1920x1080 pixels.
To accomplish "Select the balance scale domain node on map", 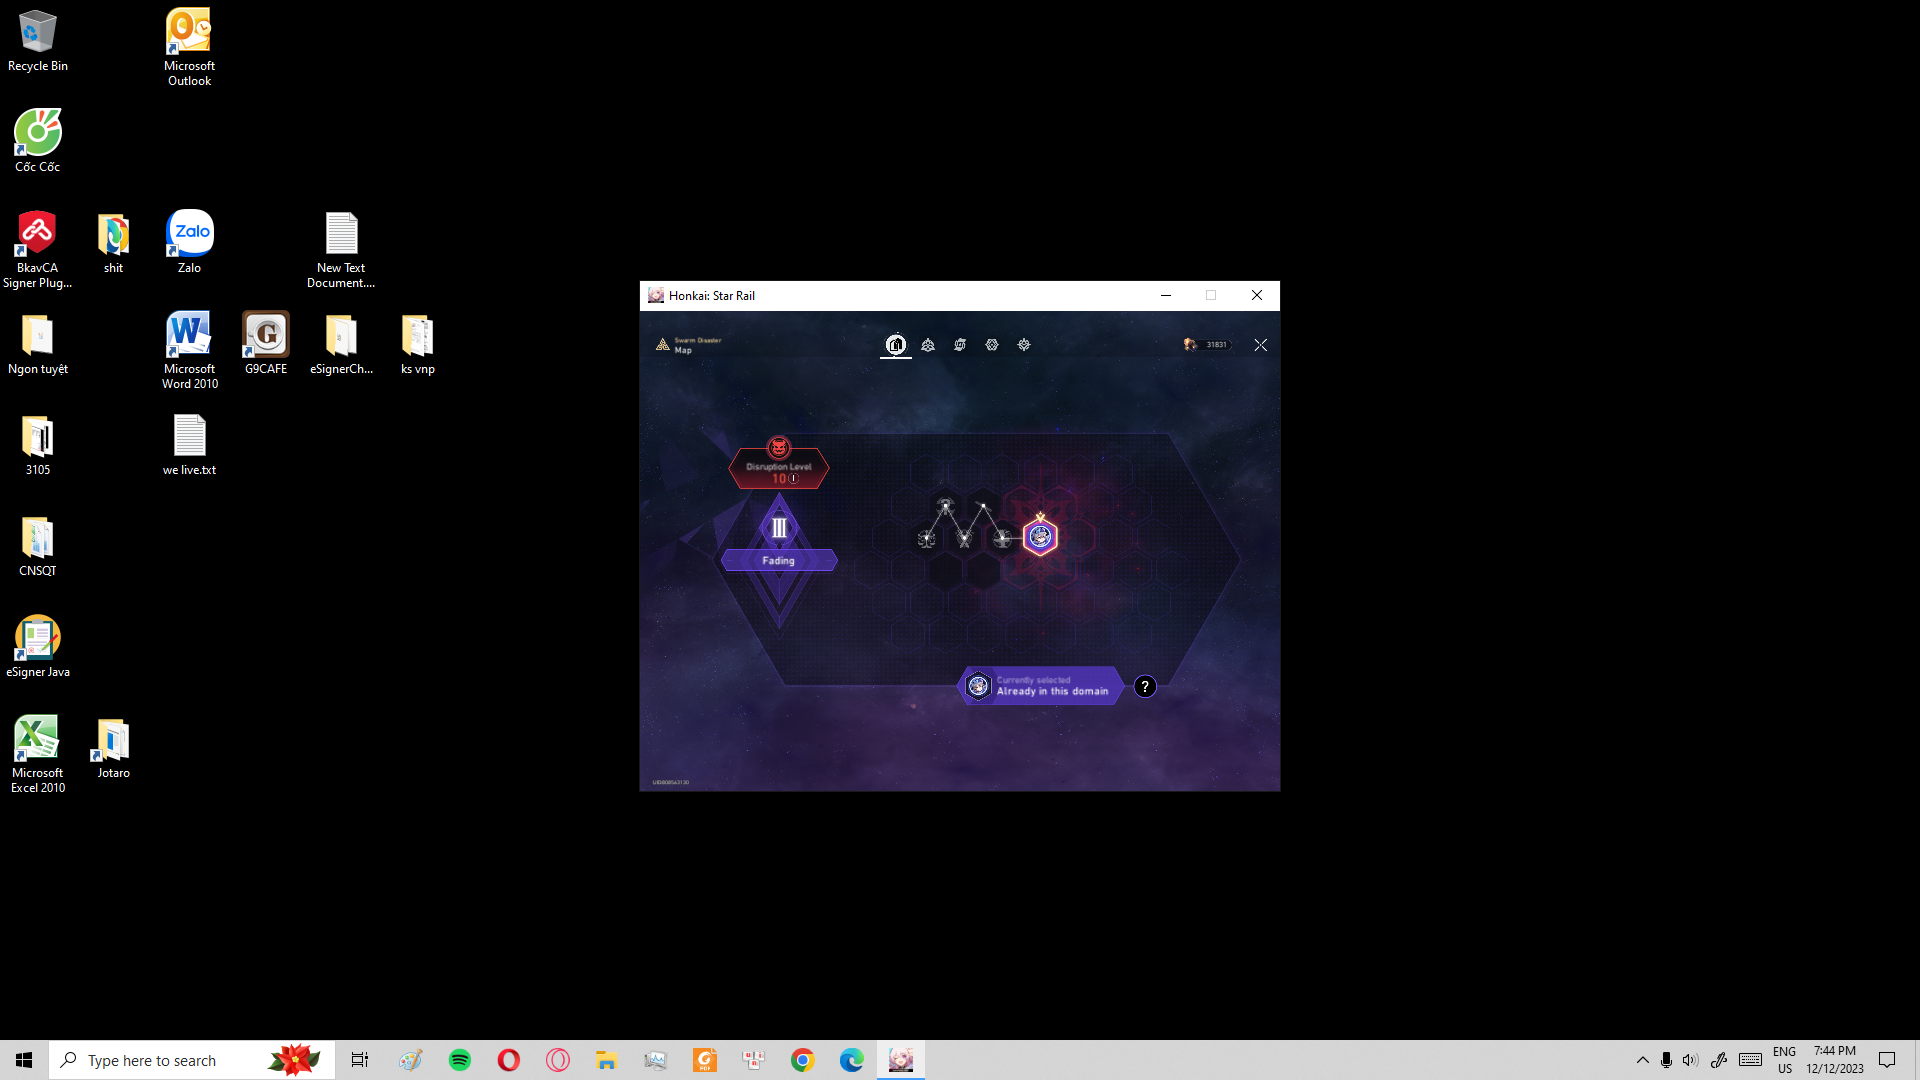I will coord(927,539).
